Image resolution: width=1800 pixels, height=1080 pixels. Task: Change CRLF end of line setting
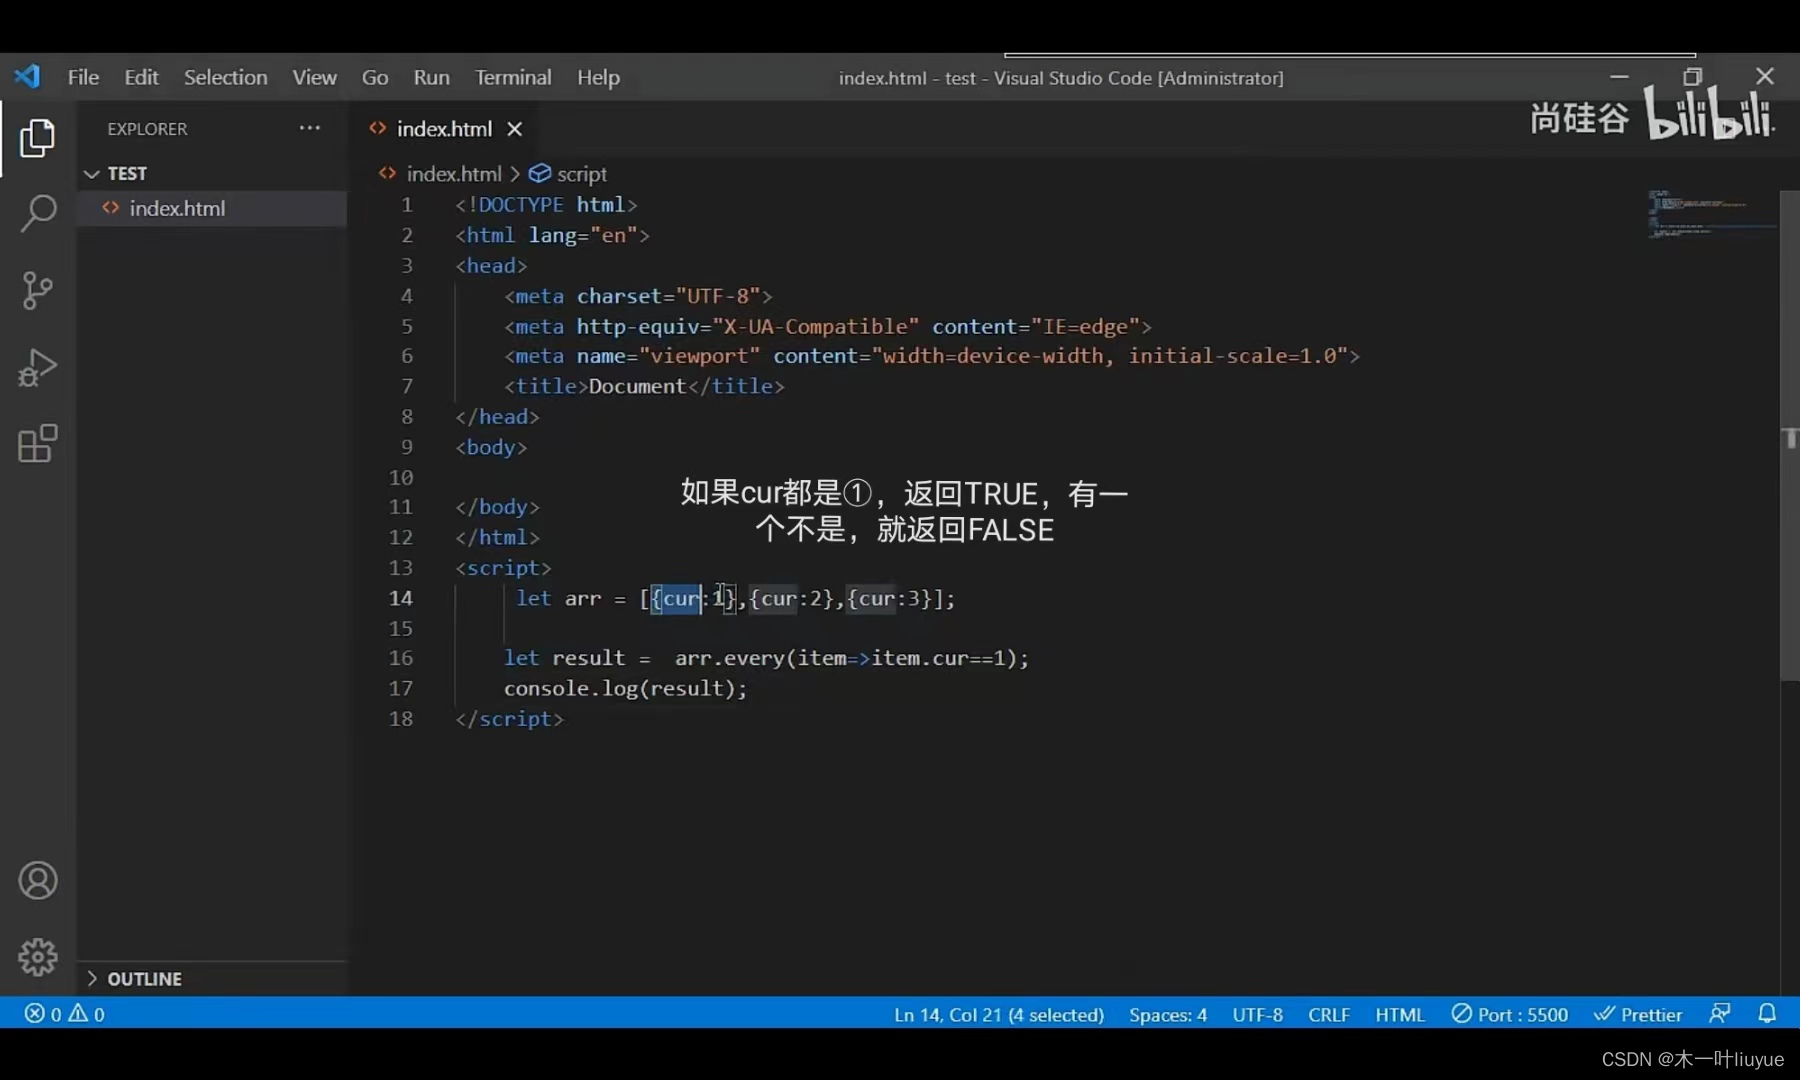coord(1329,1014)
